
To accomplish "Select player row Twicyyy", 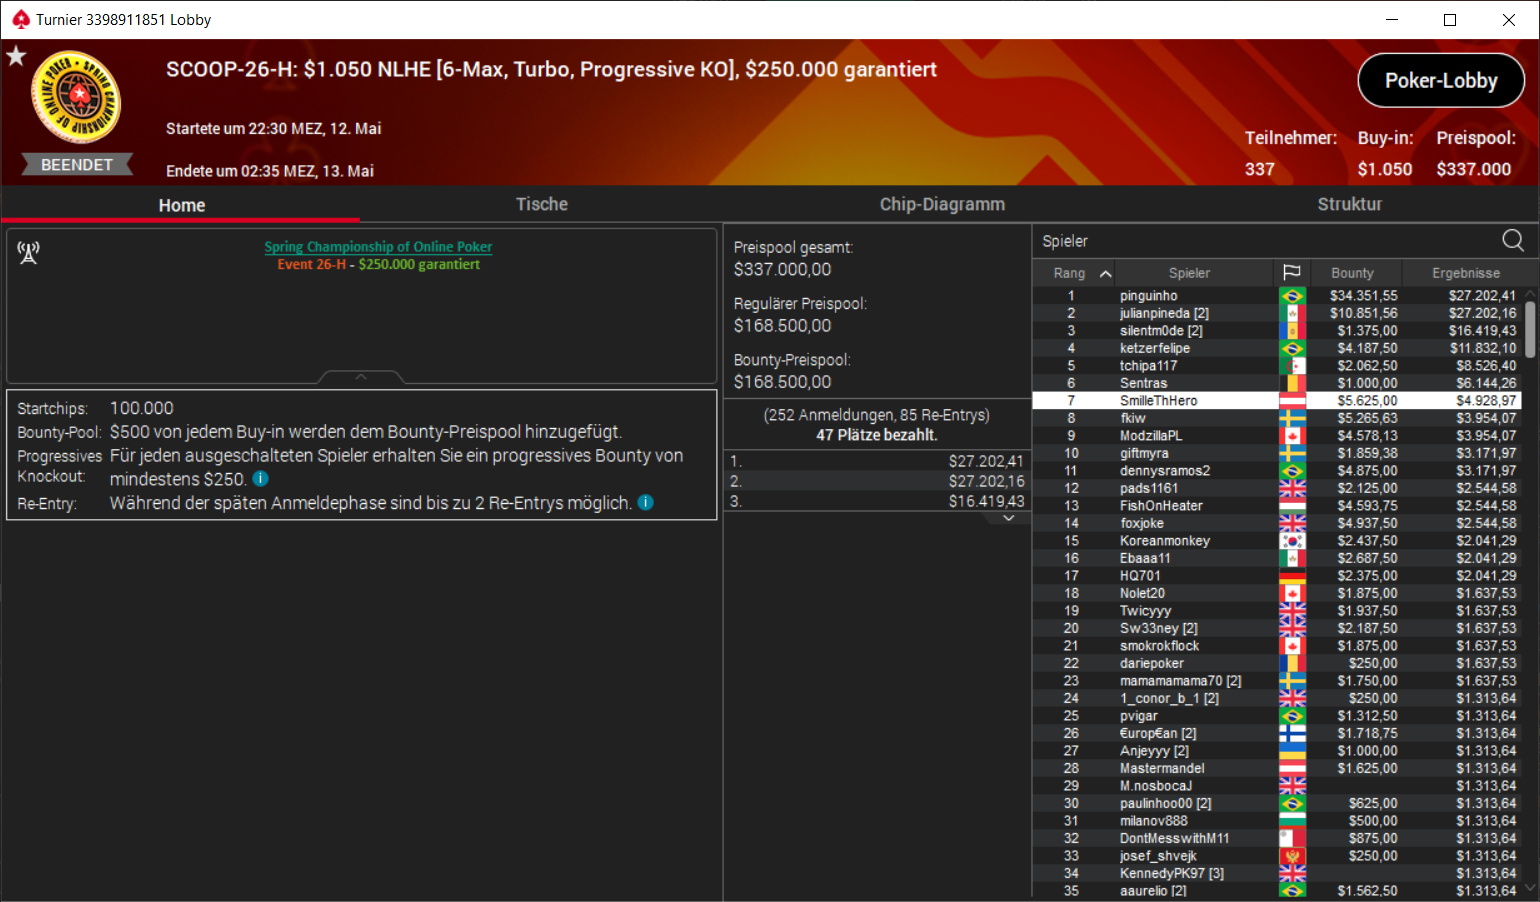I will (1276, 611).
